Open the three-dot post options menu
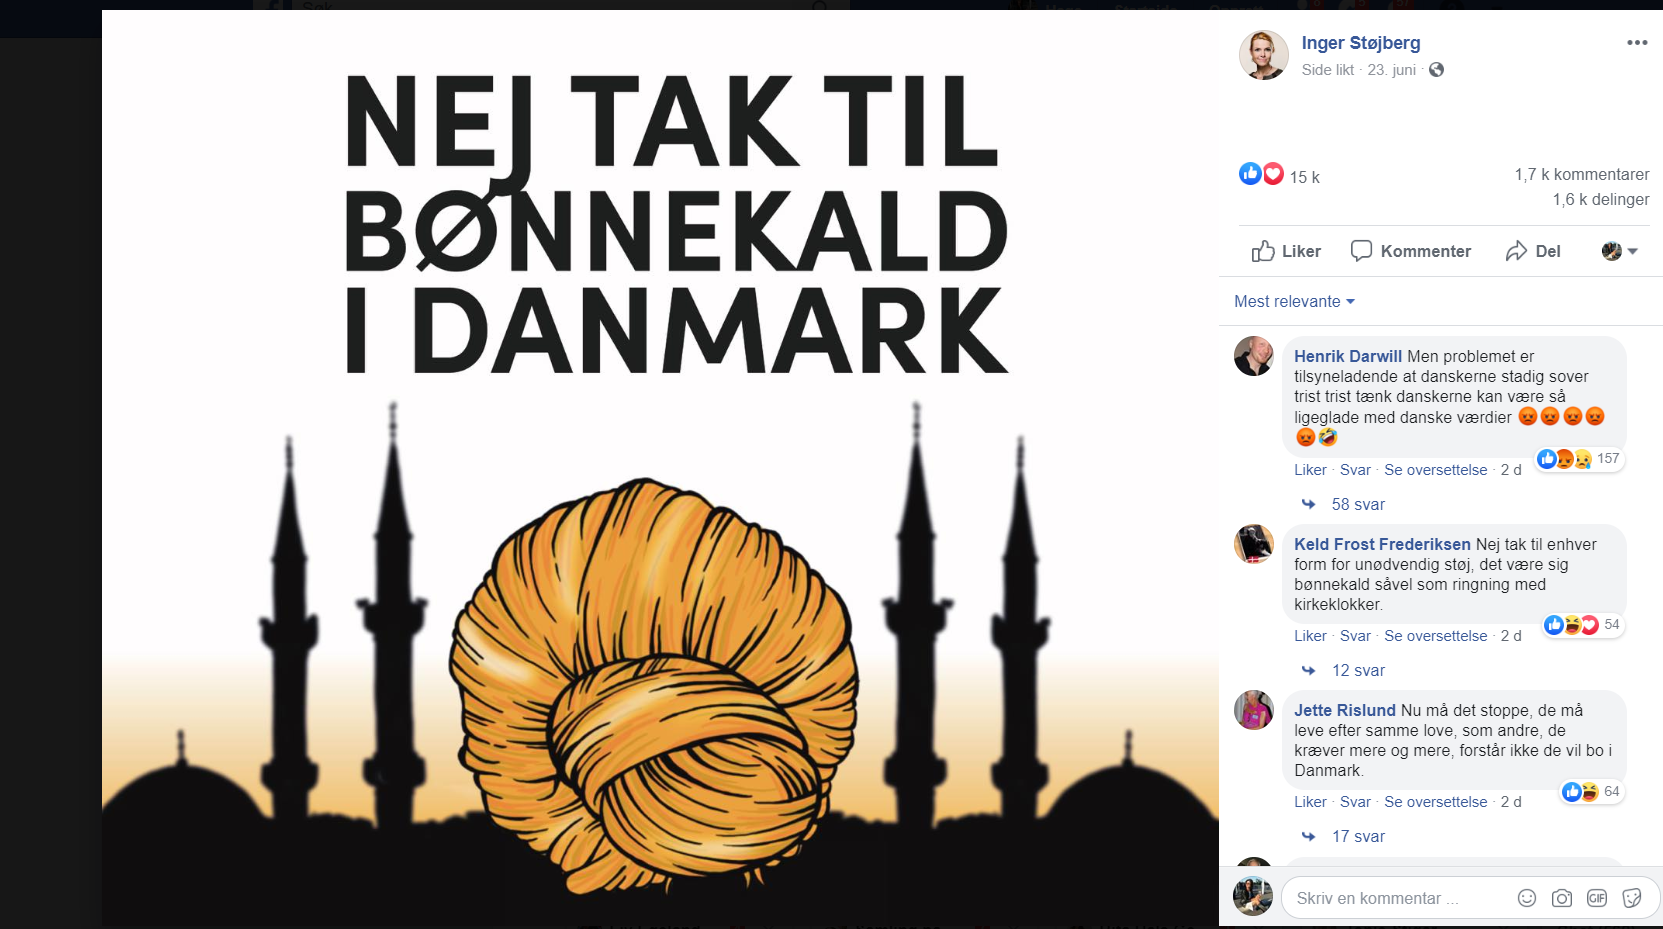 (x=1636, y=42)
